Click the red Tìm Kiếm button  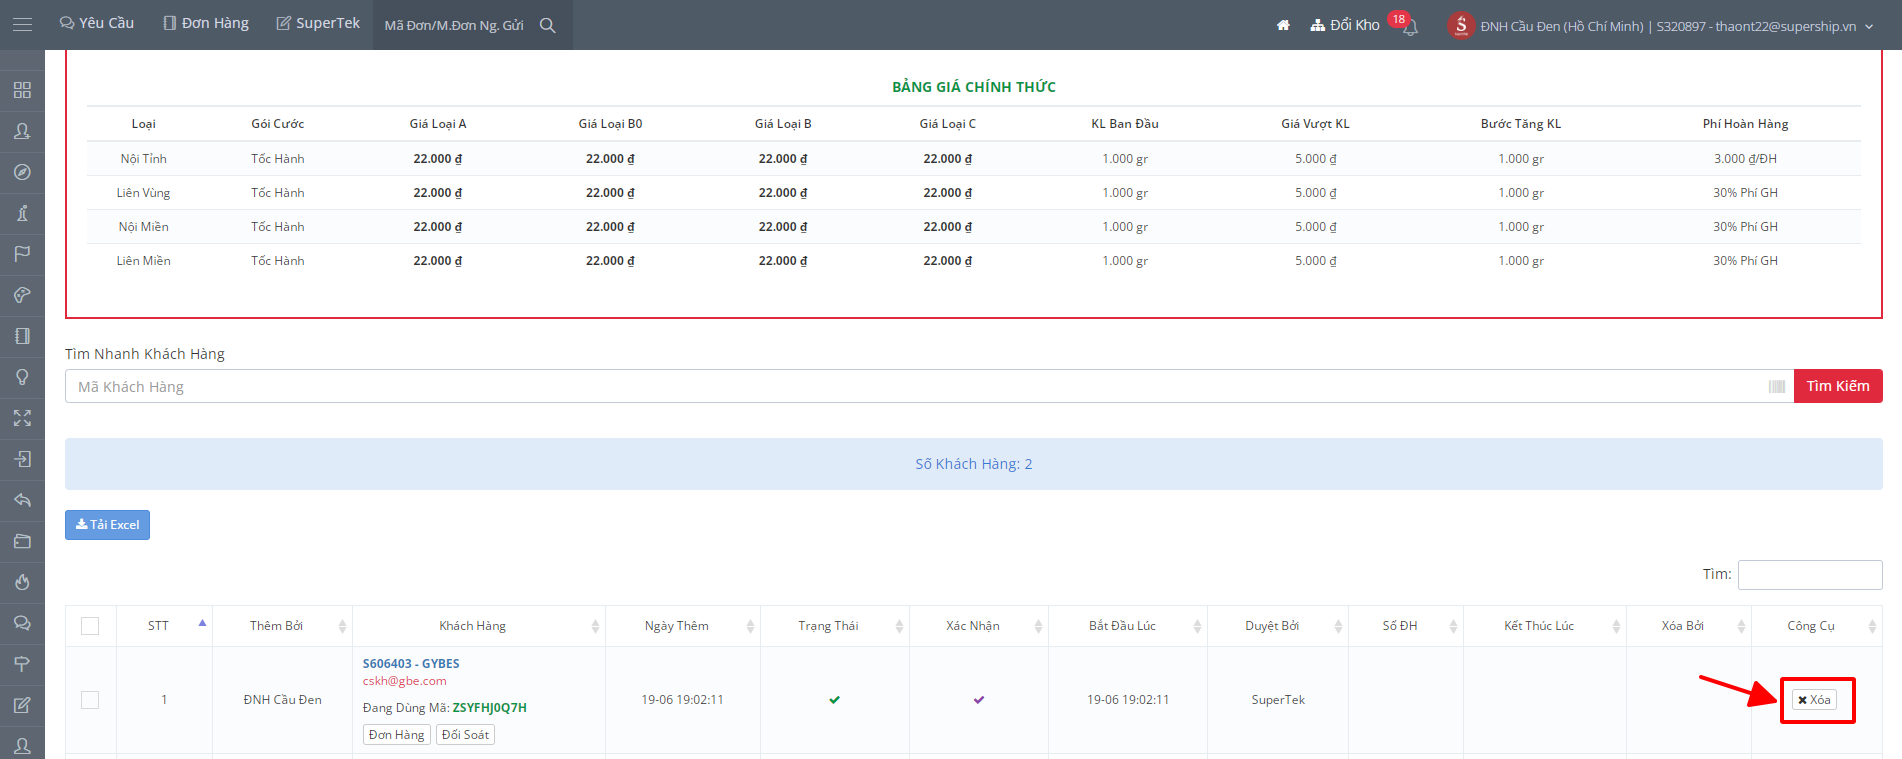(1838, 386)
